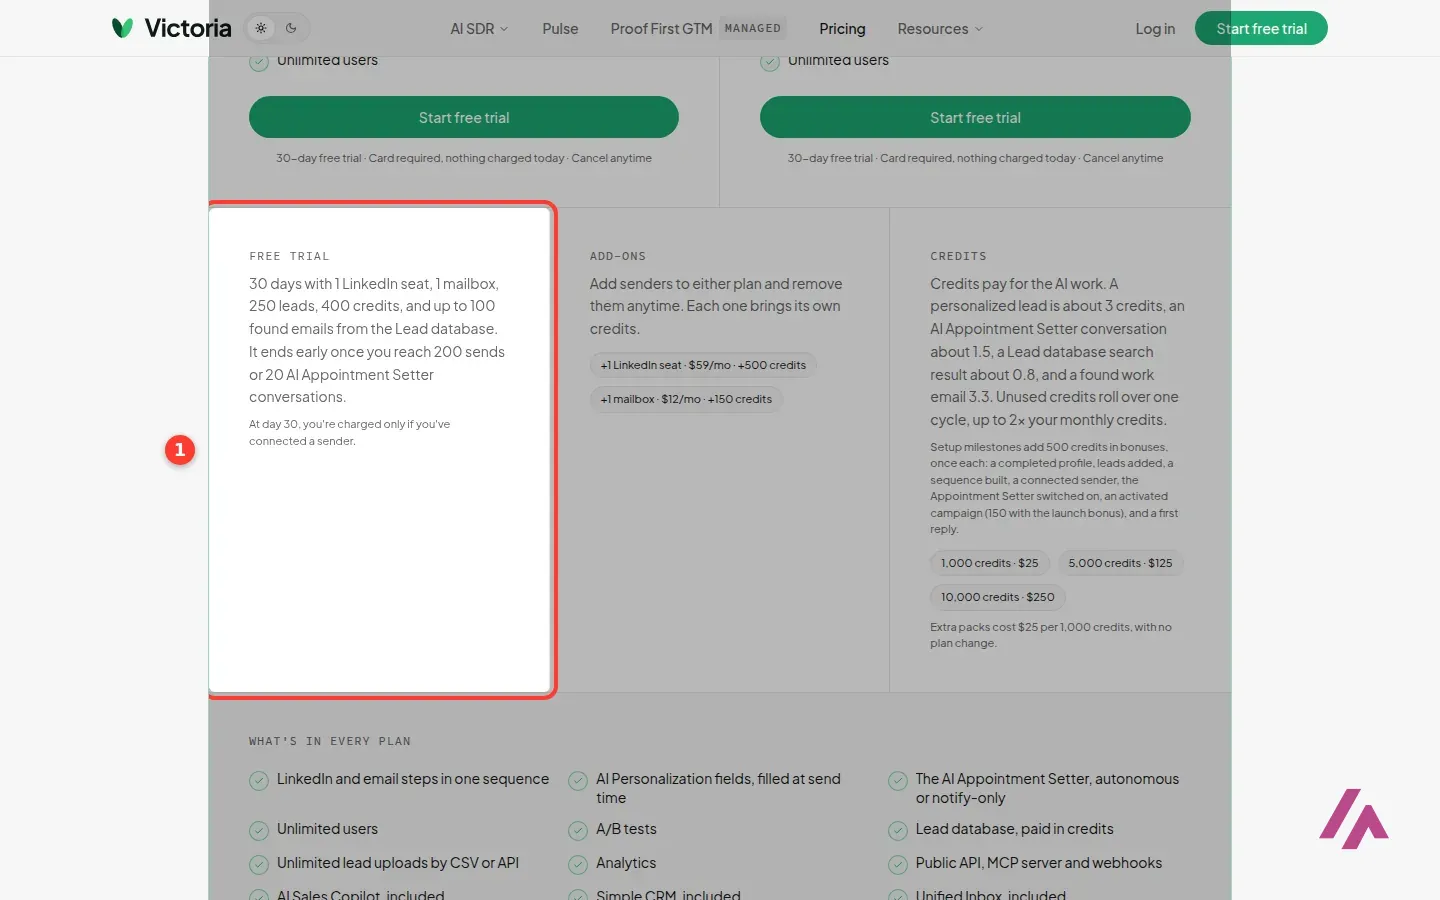Choose the 5,000 credits $125 pack
1440x900 pixels.
point(1120,563)
